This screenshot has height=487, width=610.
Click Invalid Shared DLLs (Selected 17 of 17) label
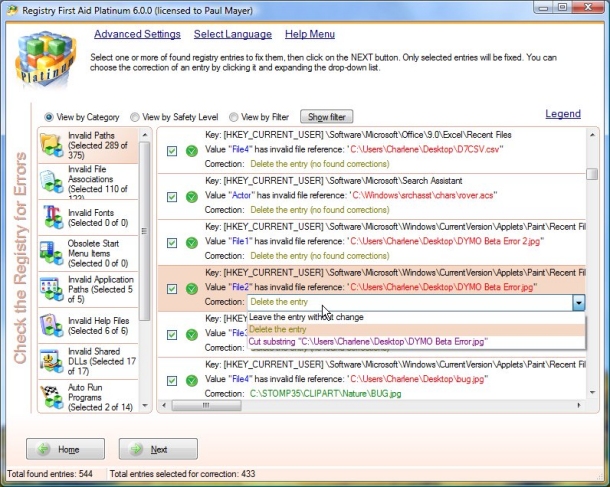tap(102, 361)
